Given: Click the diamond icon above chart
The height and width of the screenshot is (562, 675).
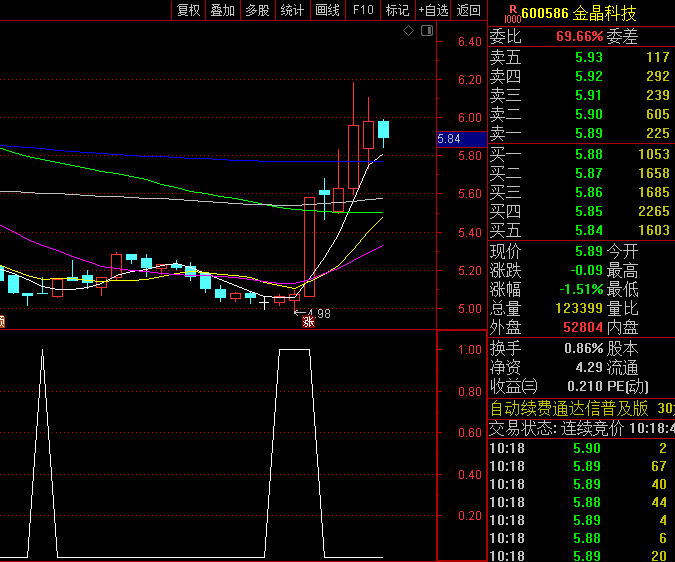Looking at the screenshot, I should (x=408, y=31).
